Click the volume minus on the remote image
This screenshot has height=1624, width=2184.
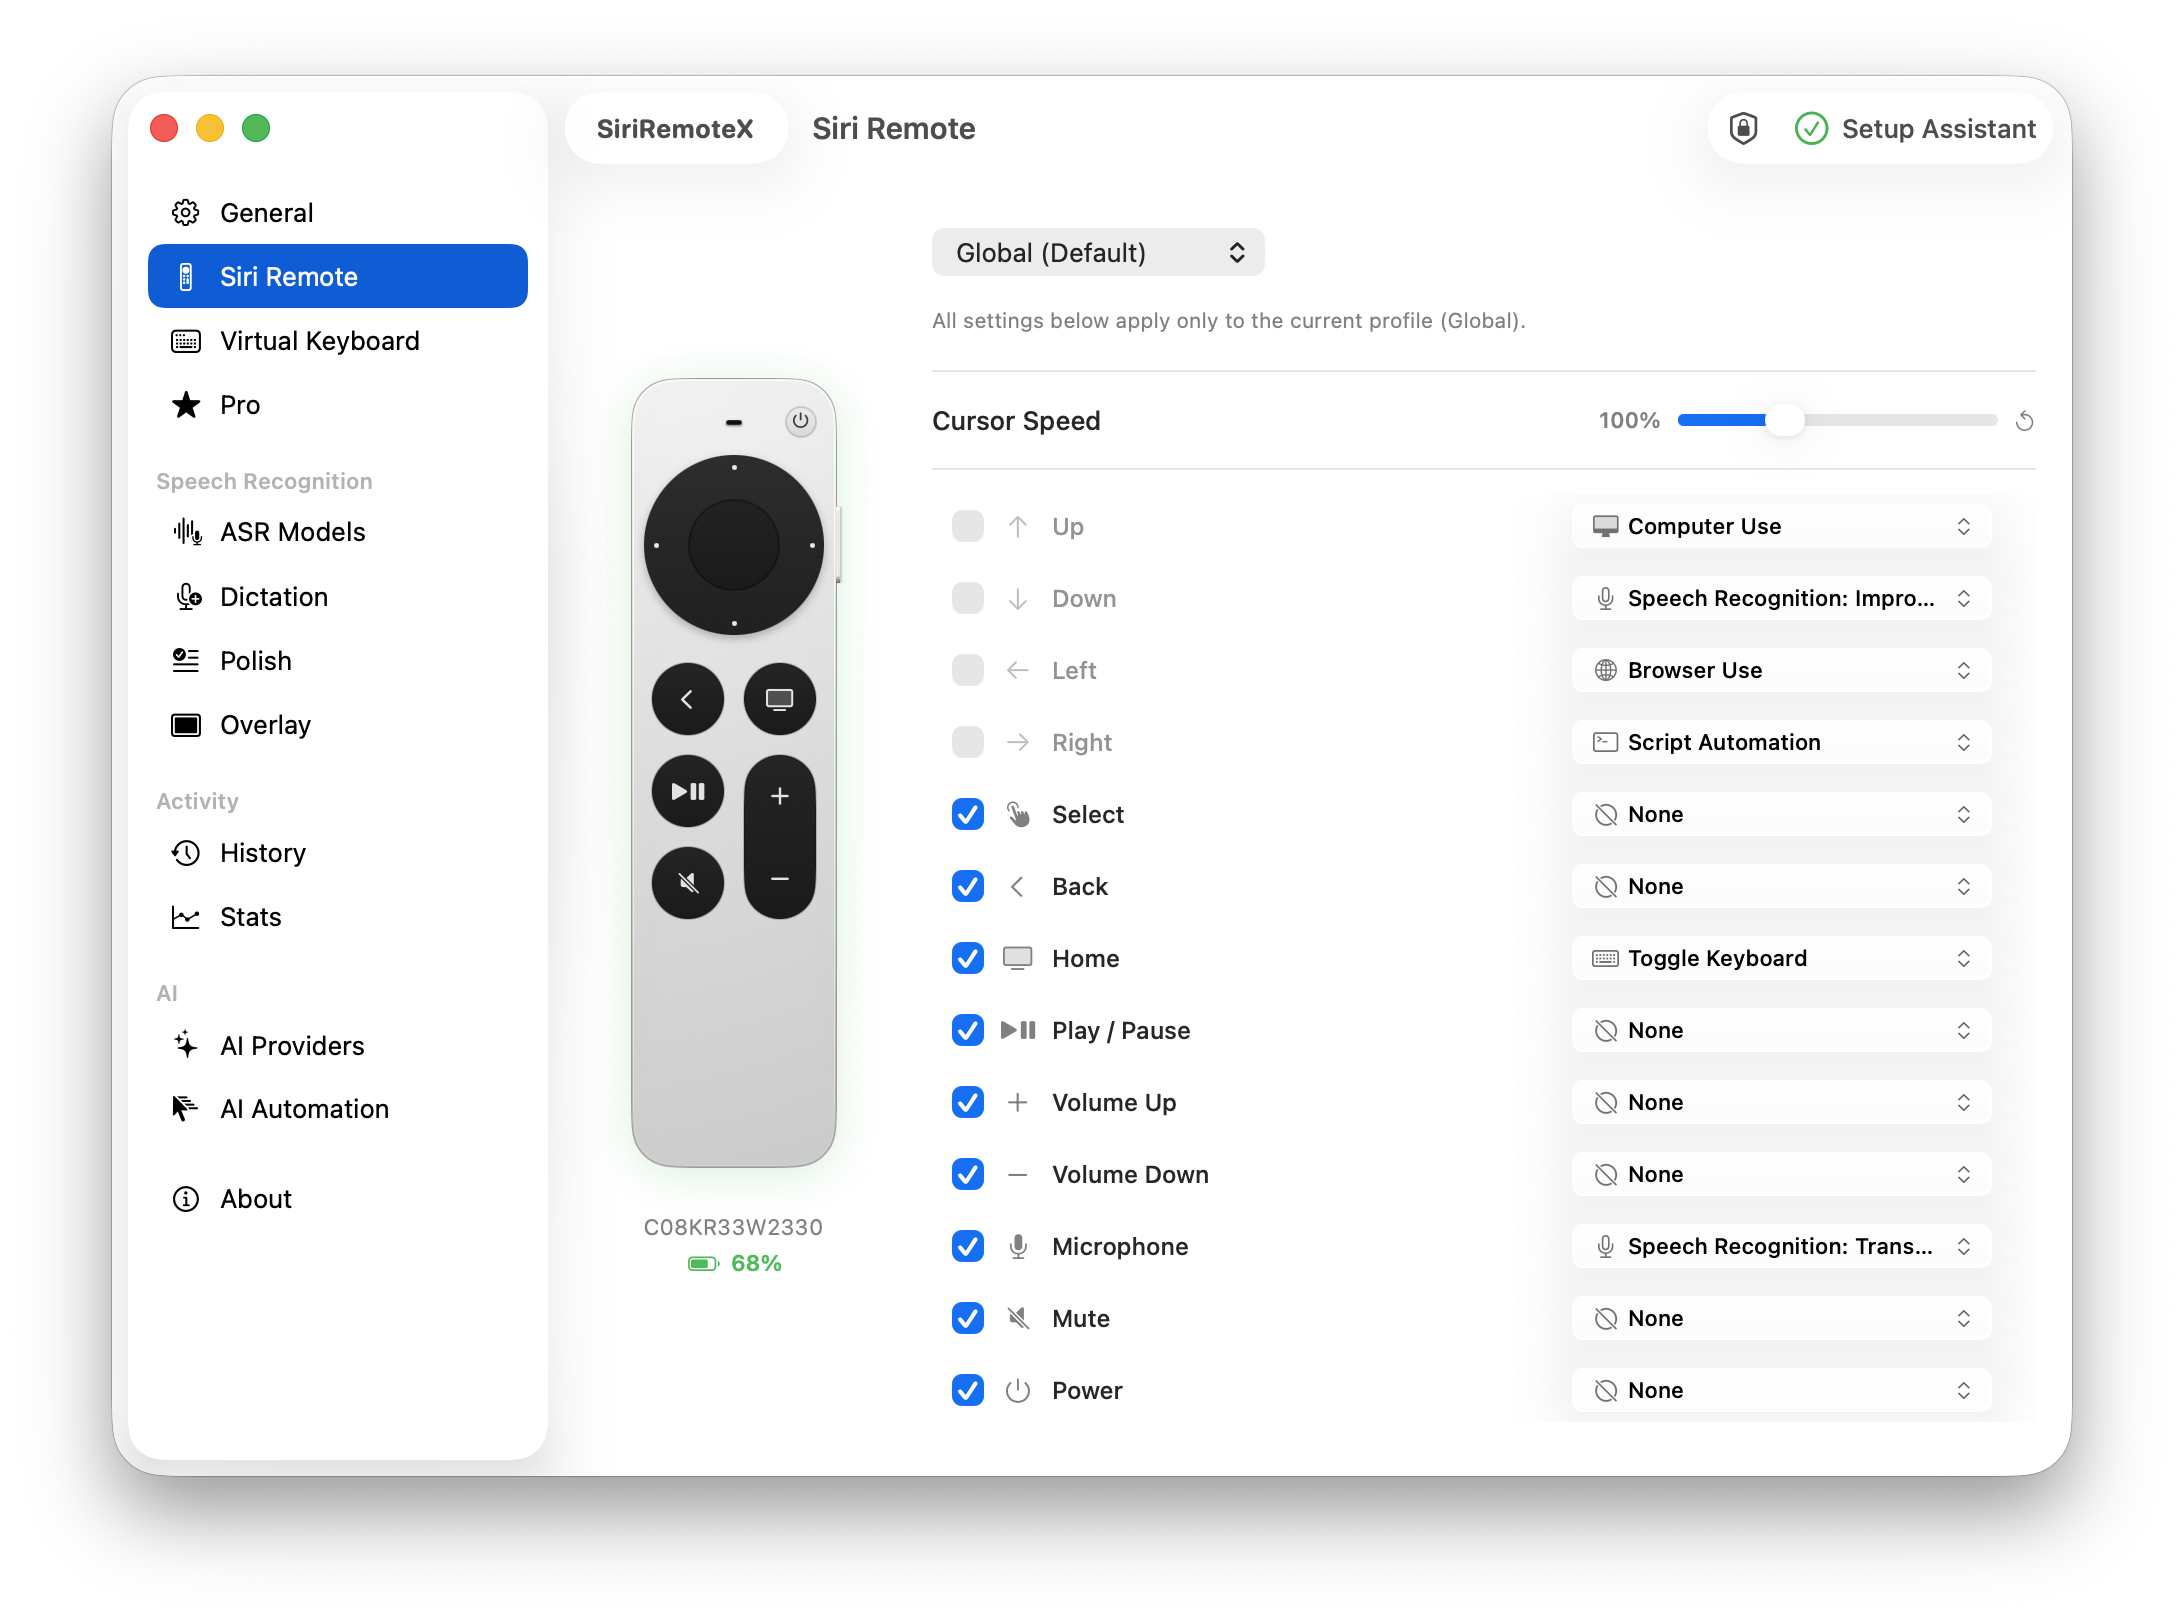(x=780, y=879)
